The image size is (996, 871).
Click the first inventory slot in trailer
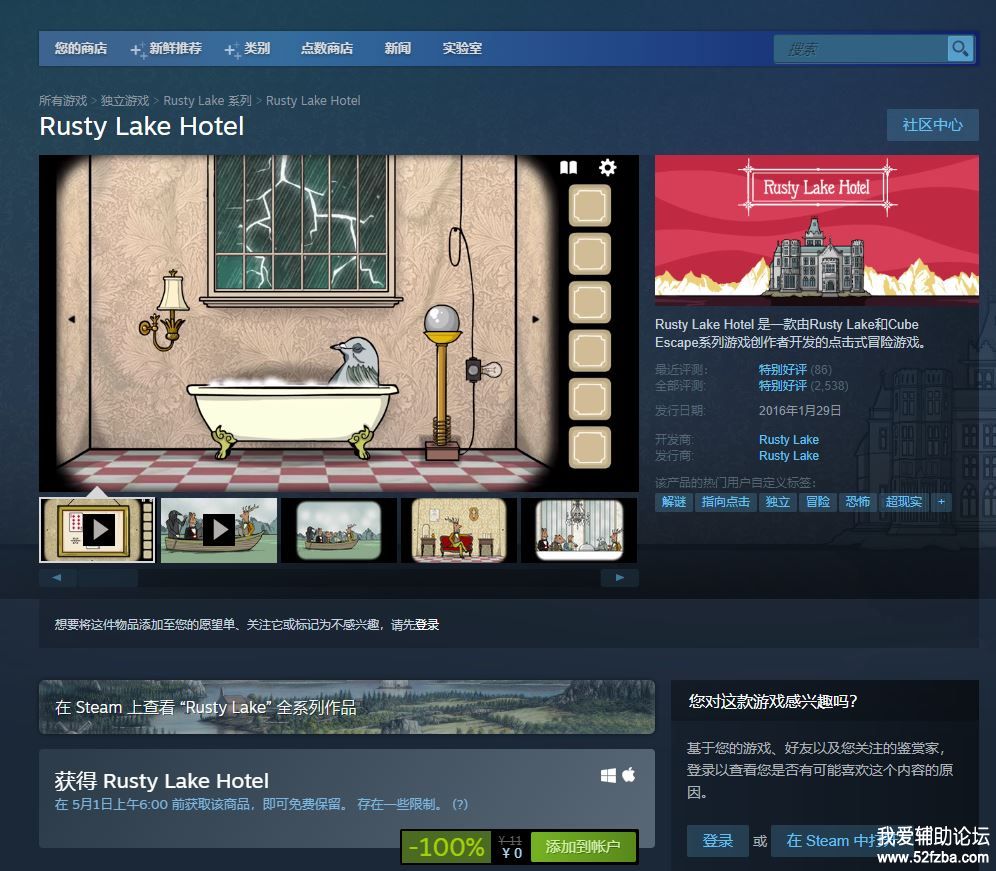click(x=589, y=205)
